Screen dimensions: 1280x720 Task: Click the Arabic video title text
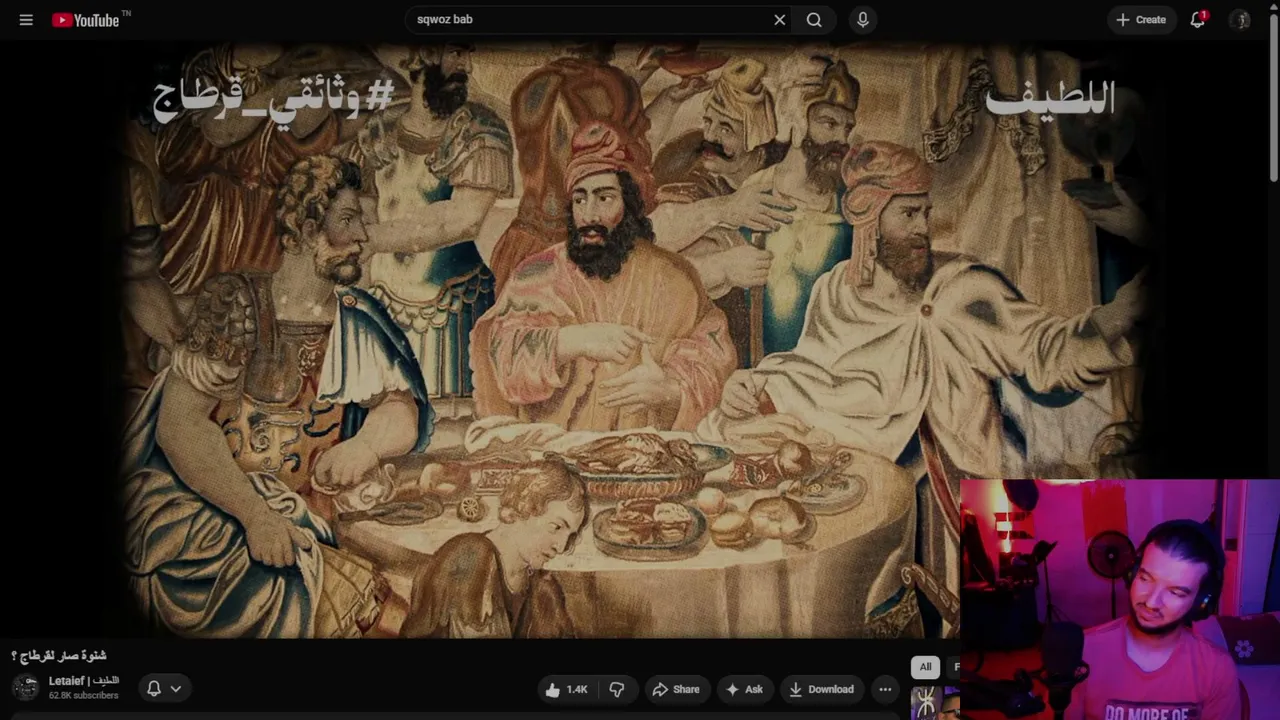(58, 656)
